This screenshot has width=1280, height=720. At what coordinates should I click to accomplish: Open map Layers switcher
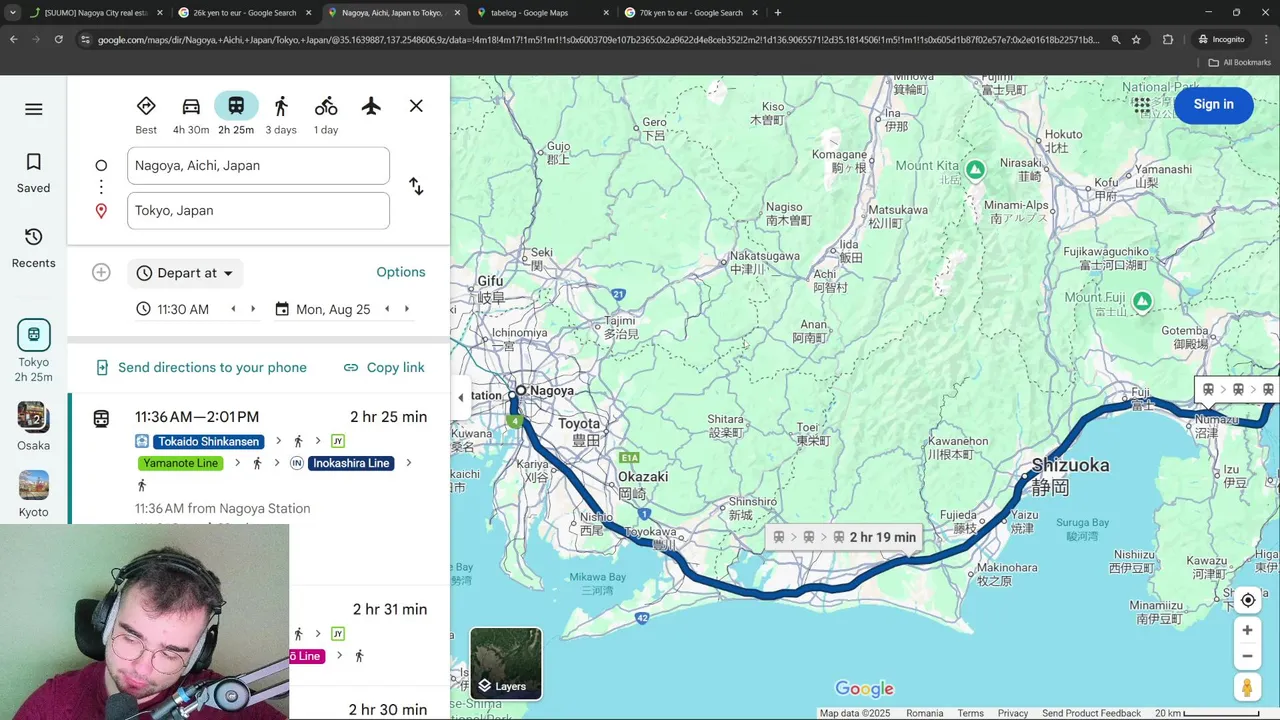[x=506, y=663]
